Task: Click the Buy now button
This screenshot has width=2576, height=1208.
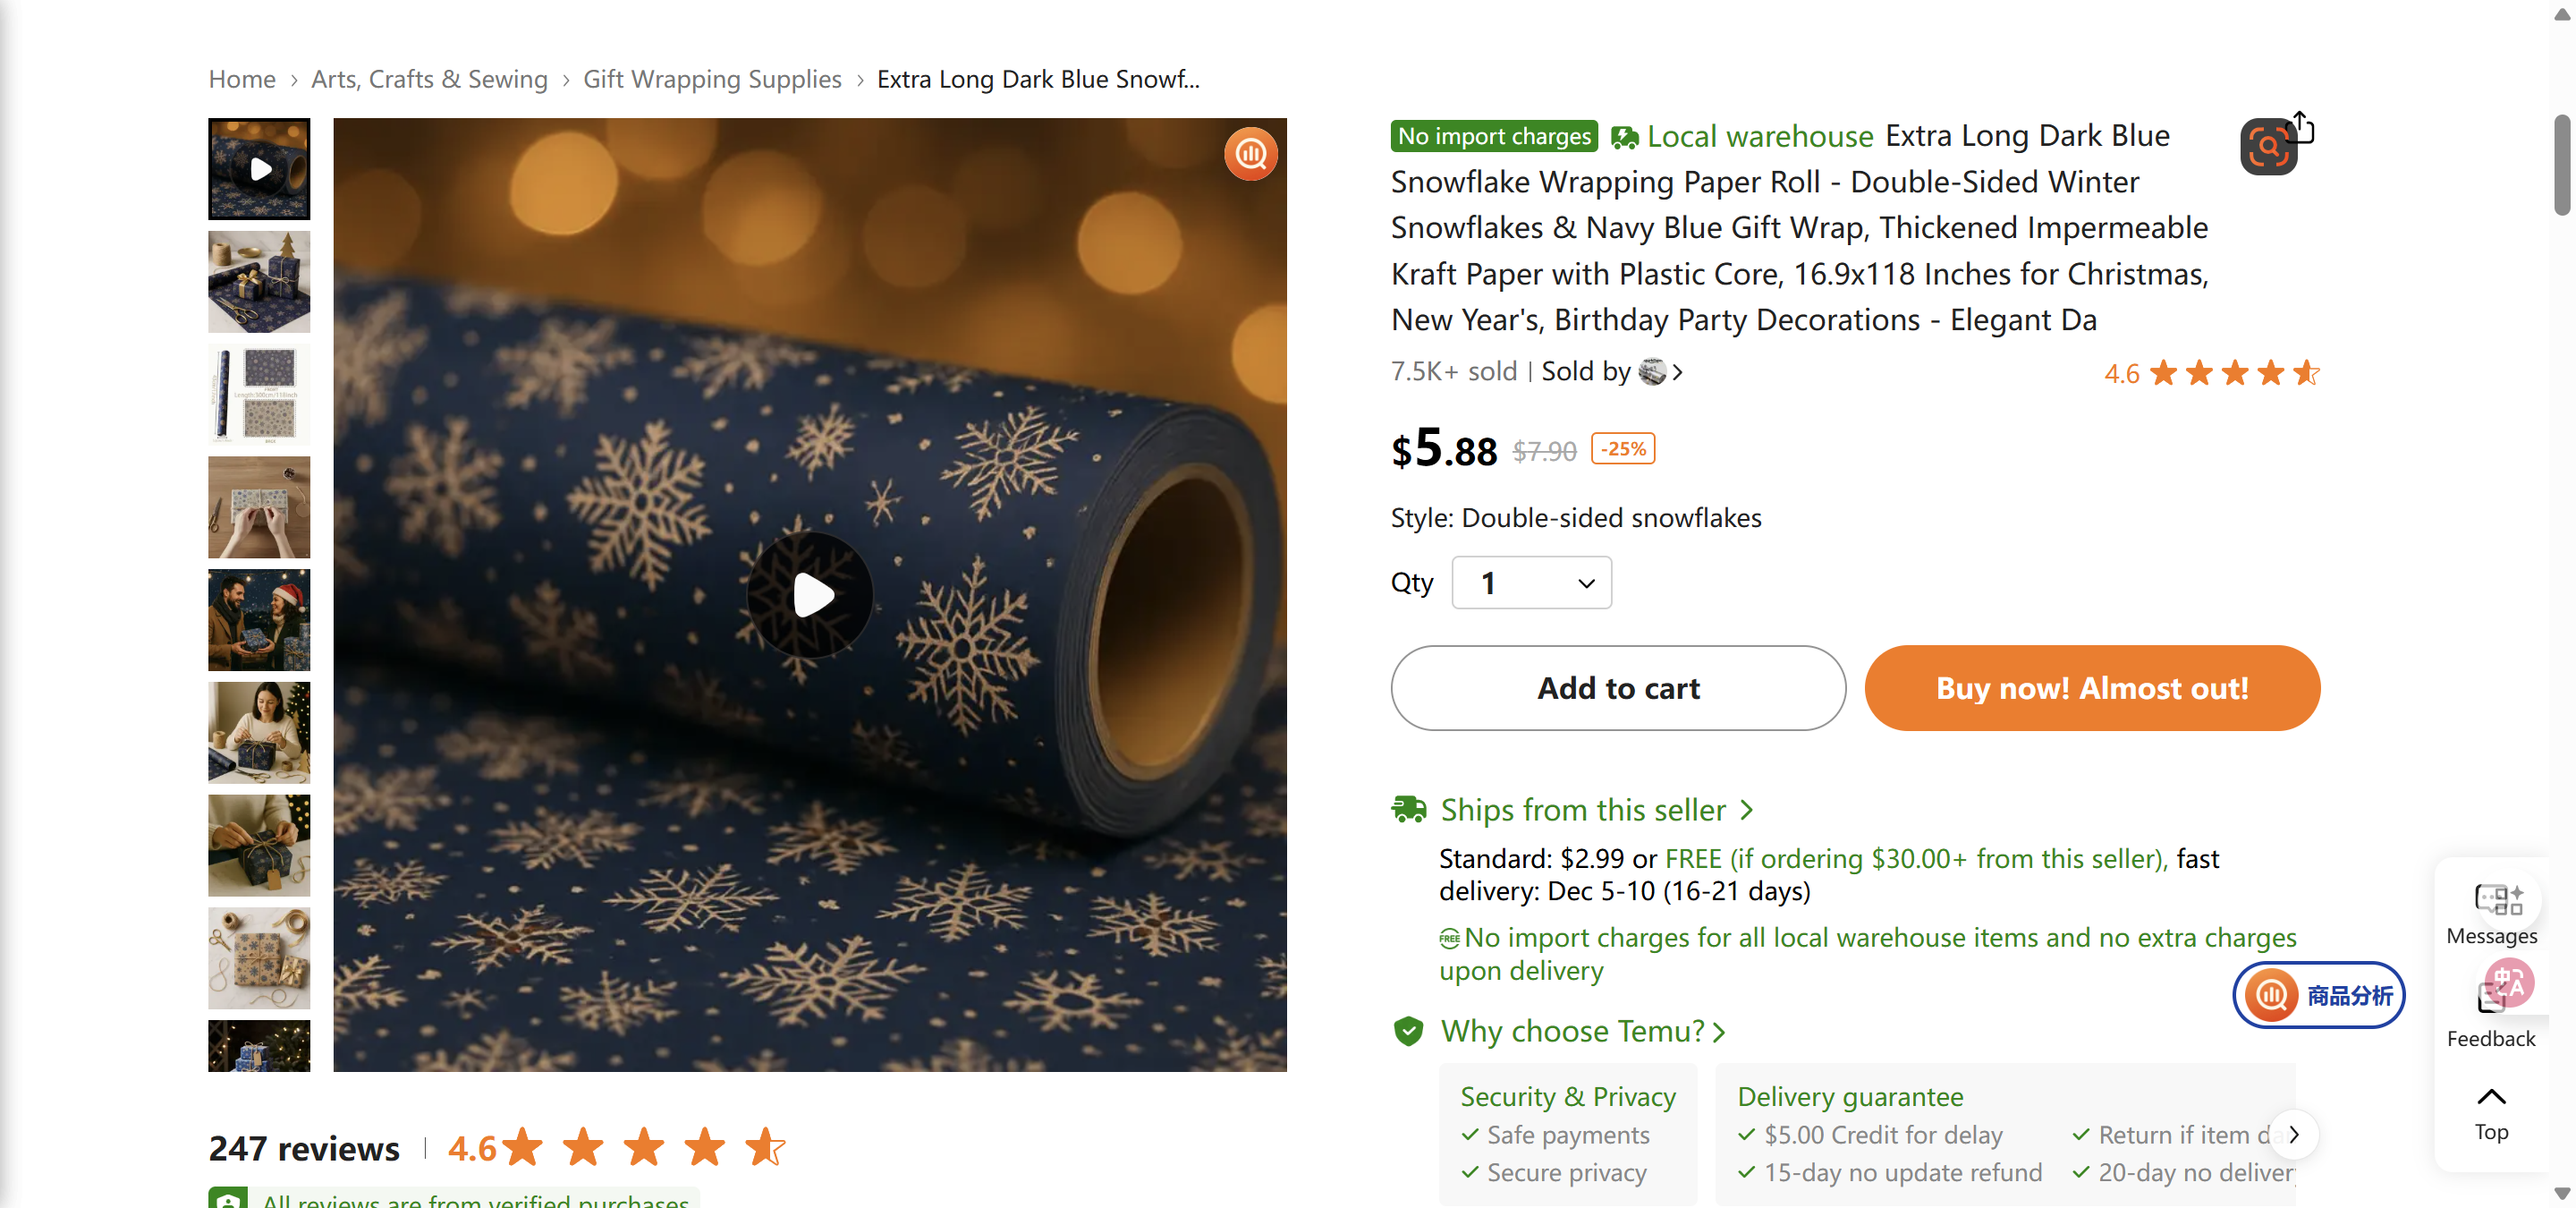Action: pos(2091,687)
